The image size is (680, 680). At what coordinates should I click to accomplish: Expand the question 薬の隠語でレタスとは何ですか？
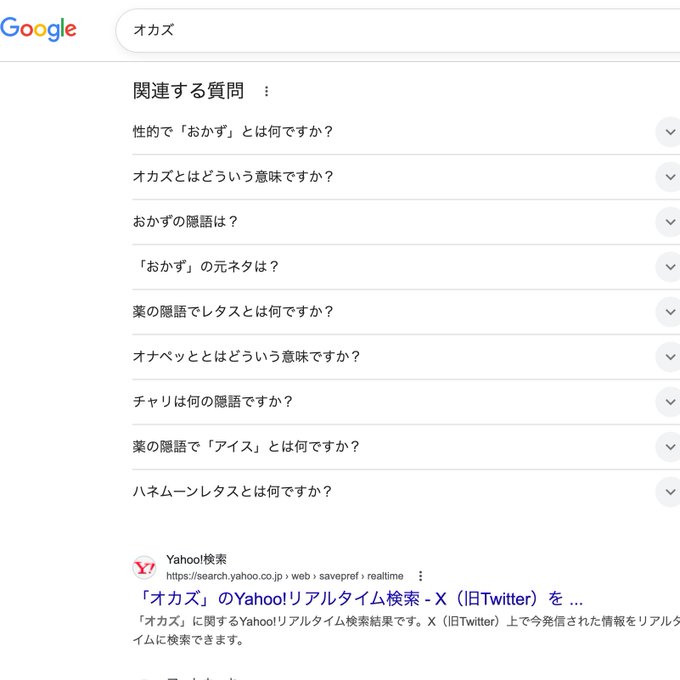pyautogui.click(x=234, y=312)
